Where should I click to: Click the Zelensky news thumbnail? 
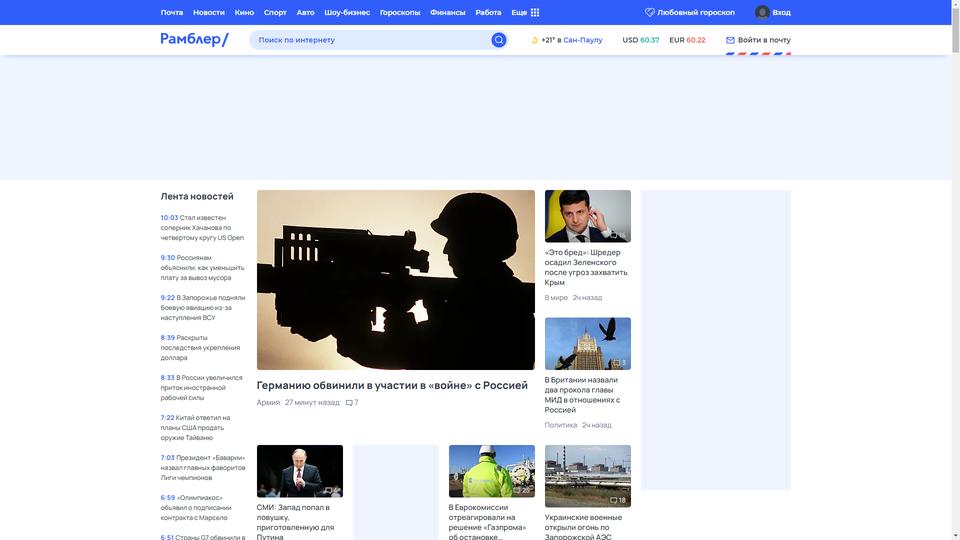point(588,216)
